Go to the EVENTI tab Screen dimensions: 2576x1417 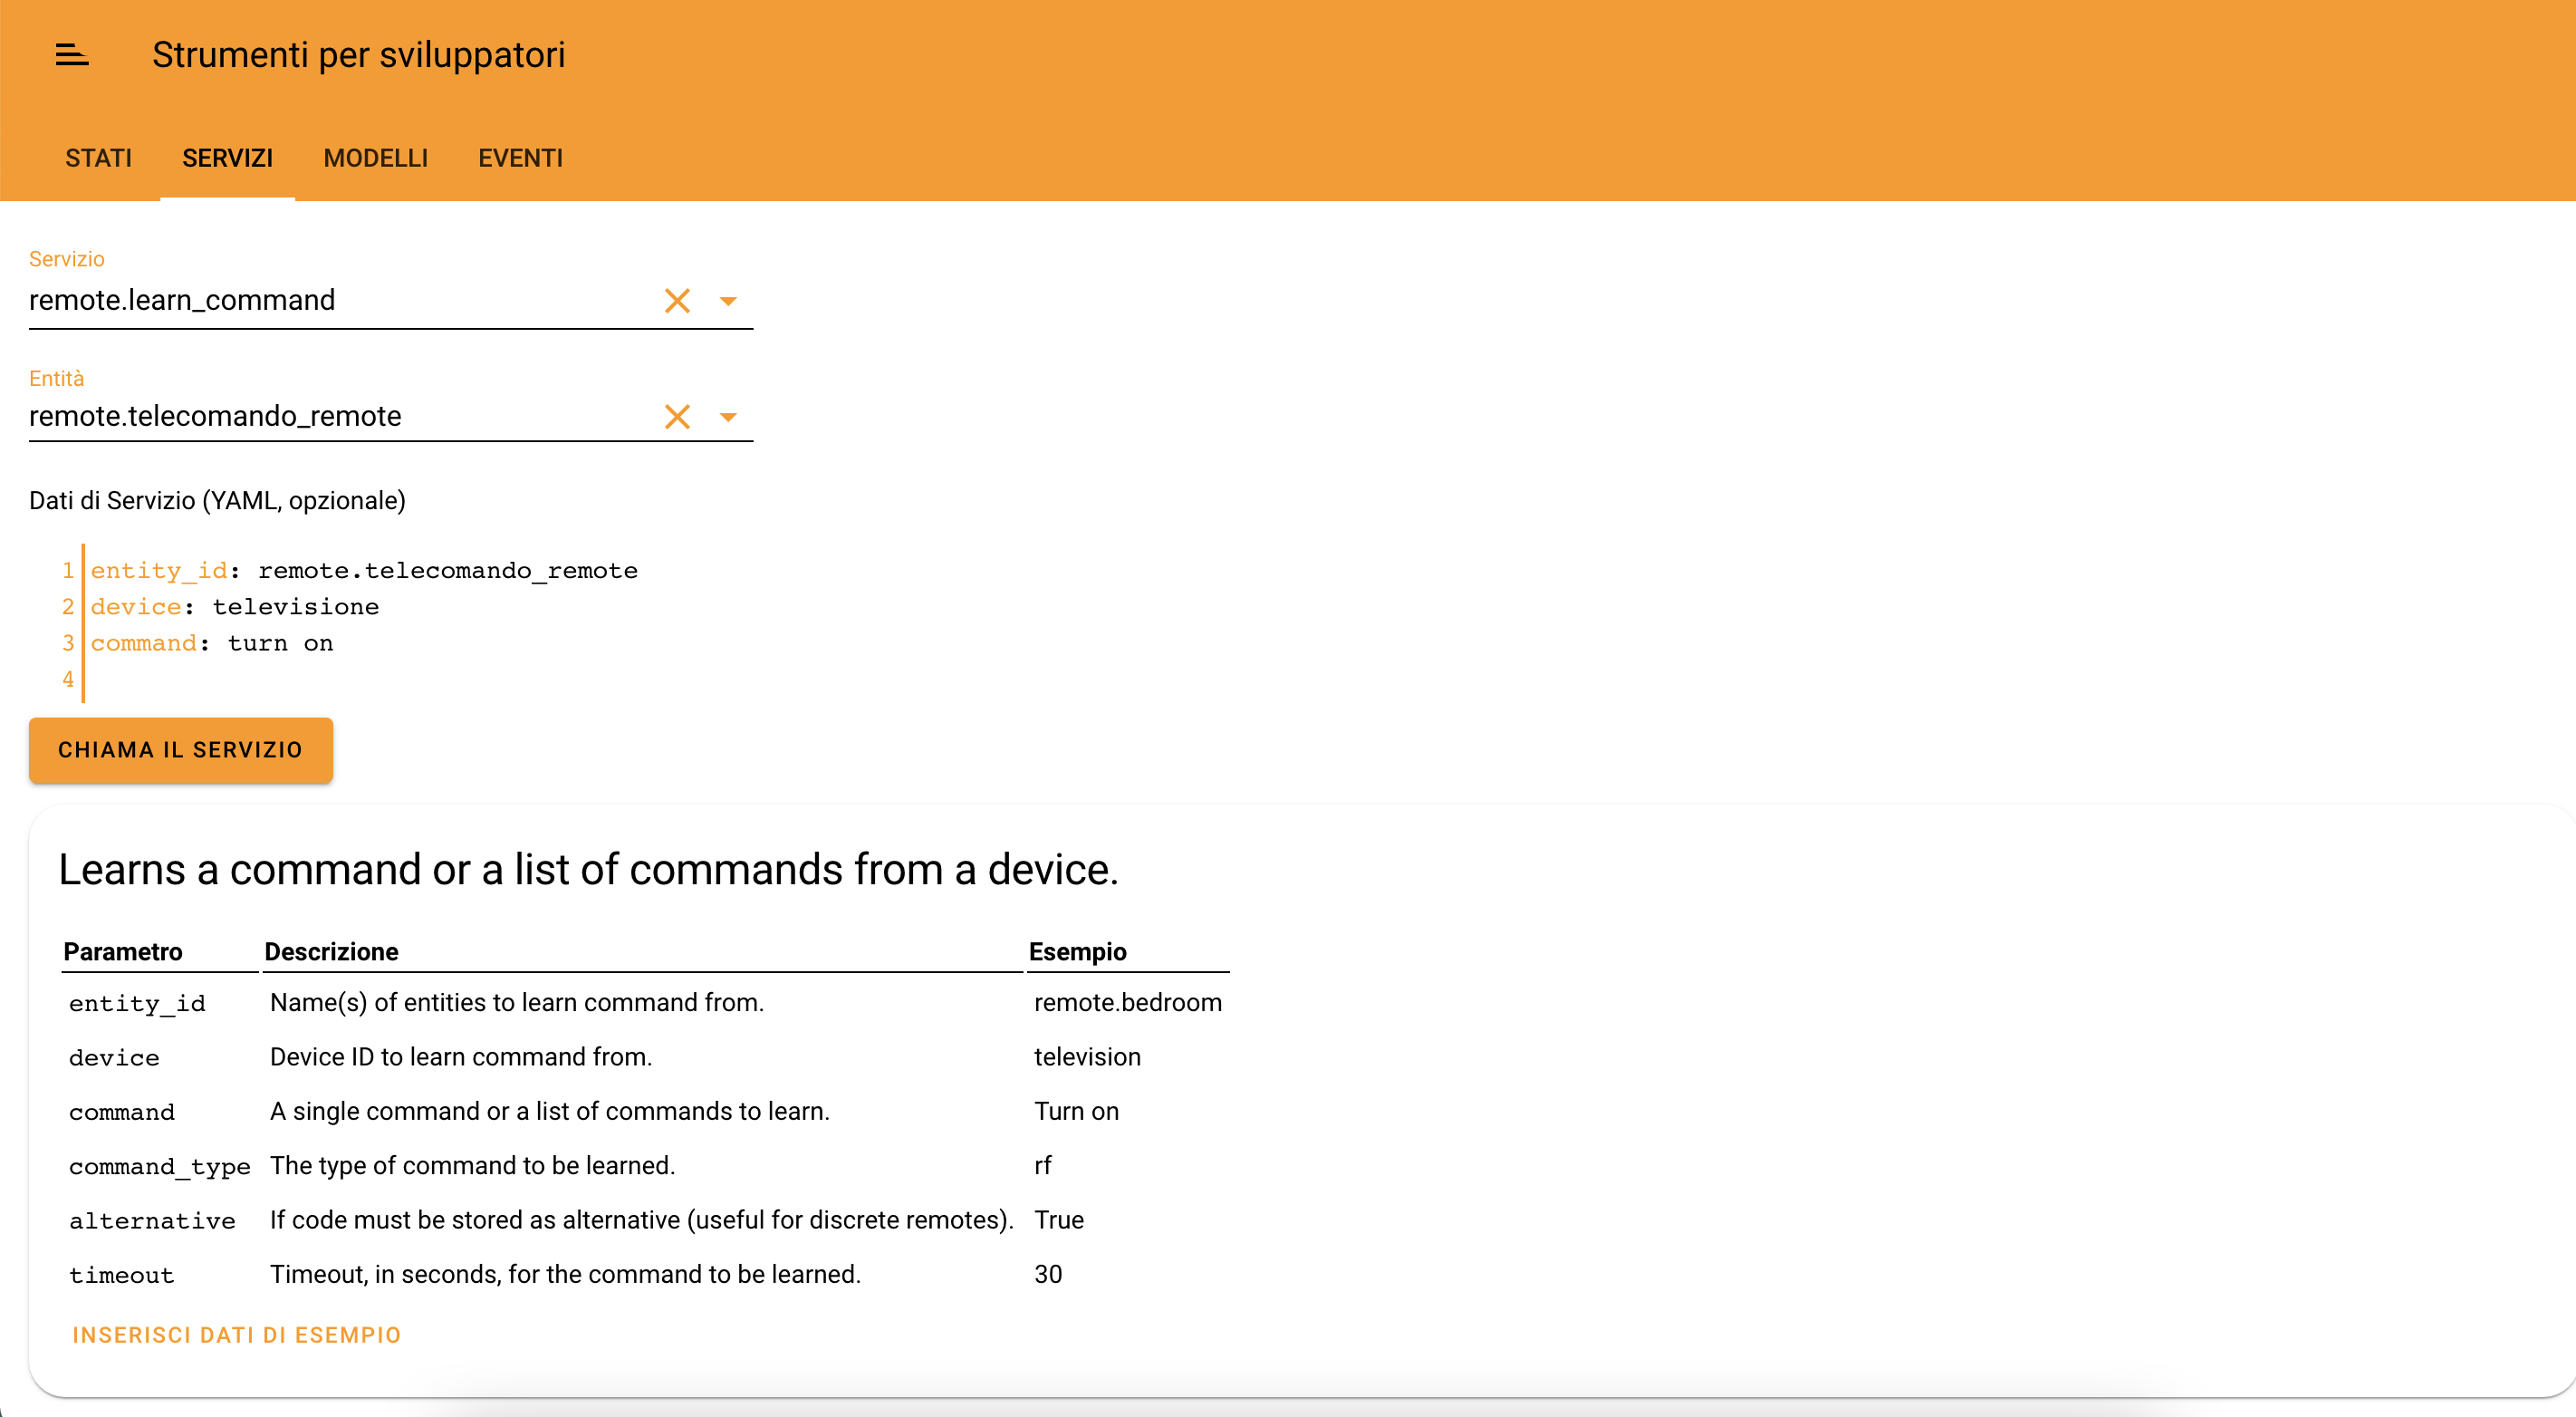pyautogui.click(x=520, y=158)
